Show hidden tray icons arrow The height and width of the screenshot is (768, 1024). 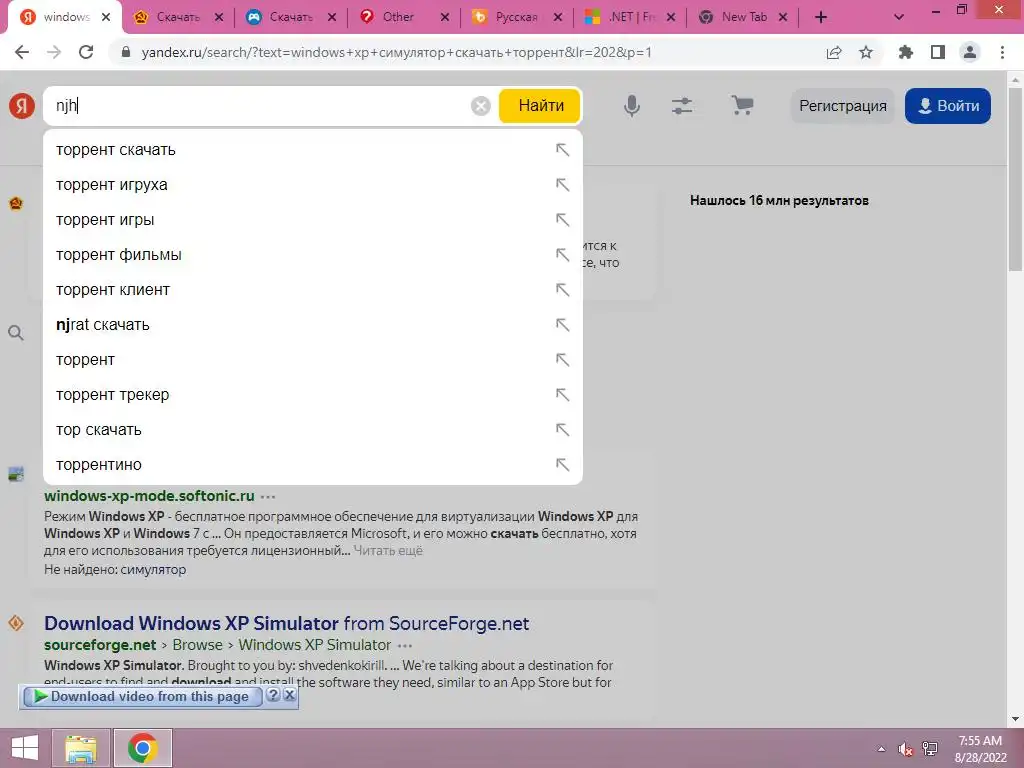coord(882,749)
